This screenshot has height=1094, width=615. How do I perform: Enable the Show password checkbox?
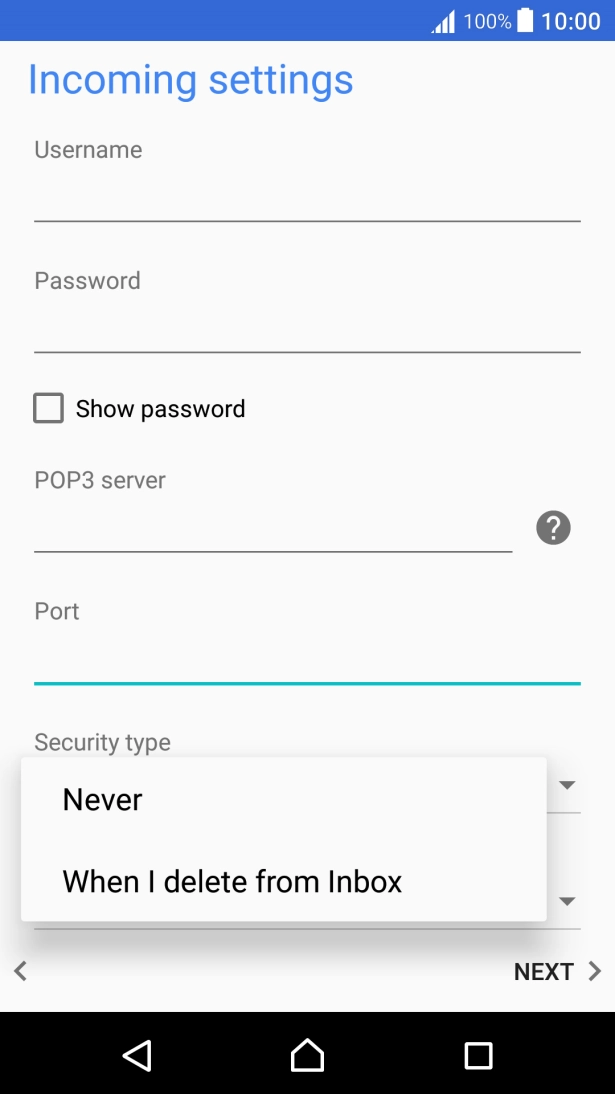(x=48, y=408)
